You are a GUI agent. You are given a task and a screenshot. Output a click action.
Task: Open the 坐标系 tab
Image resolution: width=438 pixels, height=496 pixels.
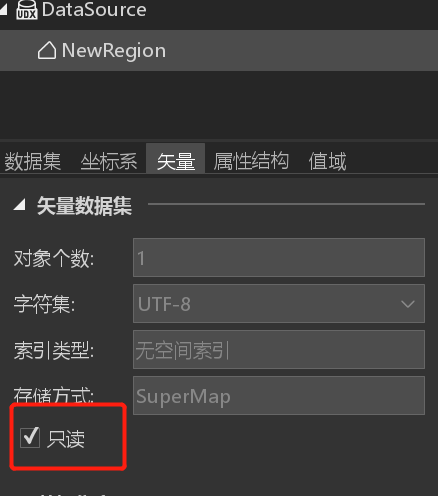coord(109,161)
